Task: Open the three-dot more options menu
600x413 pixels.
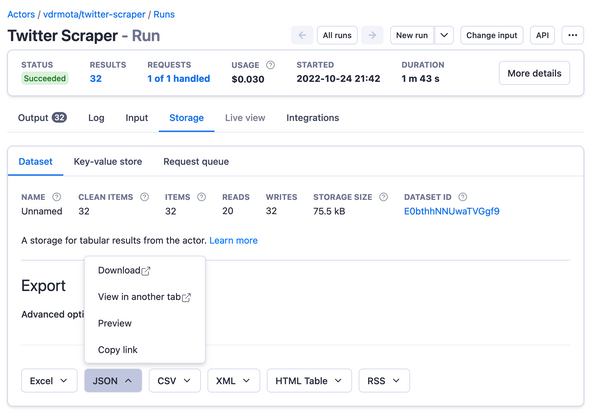Action: tap(572, 35)
